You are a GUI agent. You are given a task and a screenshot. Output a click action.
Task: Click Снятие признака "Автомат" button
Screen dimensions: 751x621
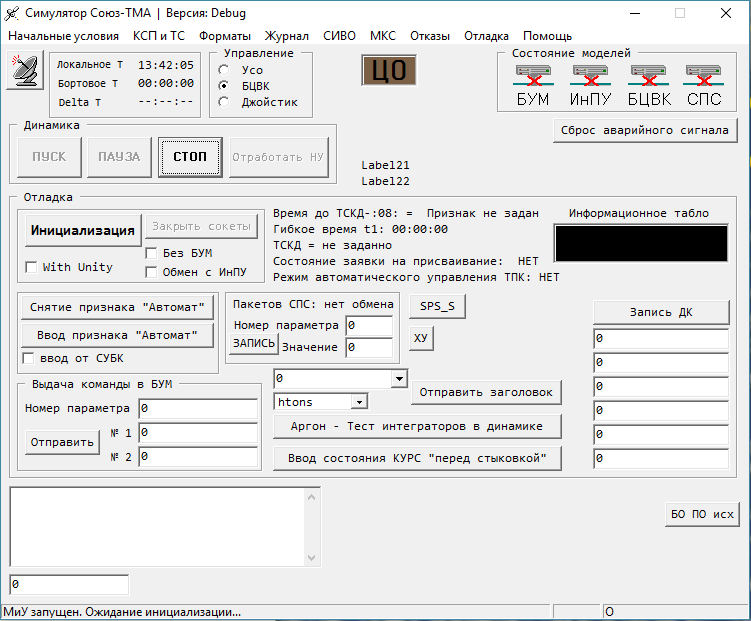tap(117, 307)
